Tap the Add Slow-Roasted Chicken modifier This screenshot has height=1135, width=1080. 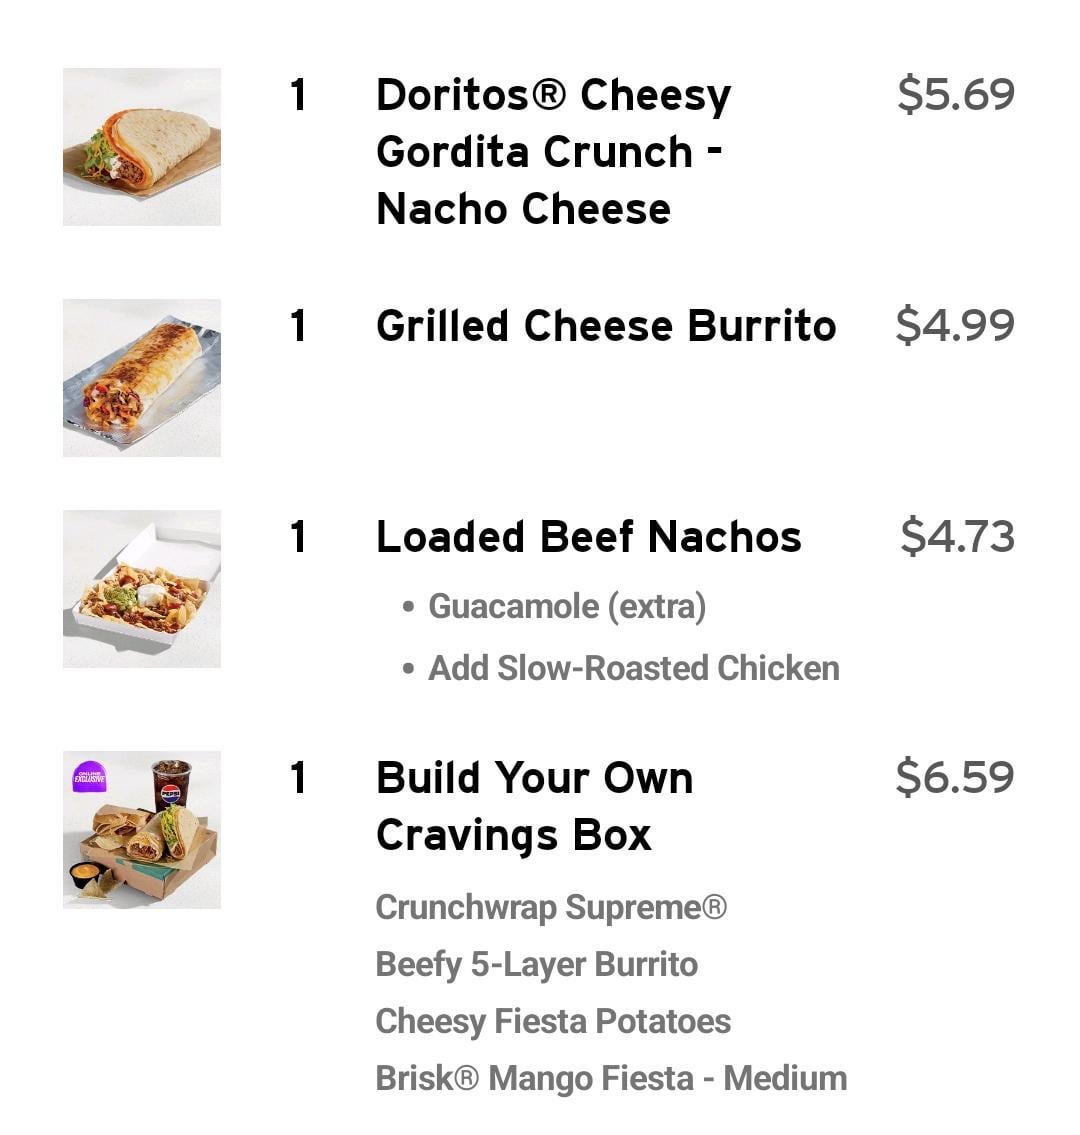[x=634, y=668]
